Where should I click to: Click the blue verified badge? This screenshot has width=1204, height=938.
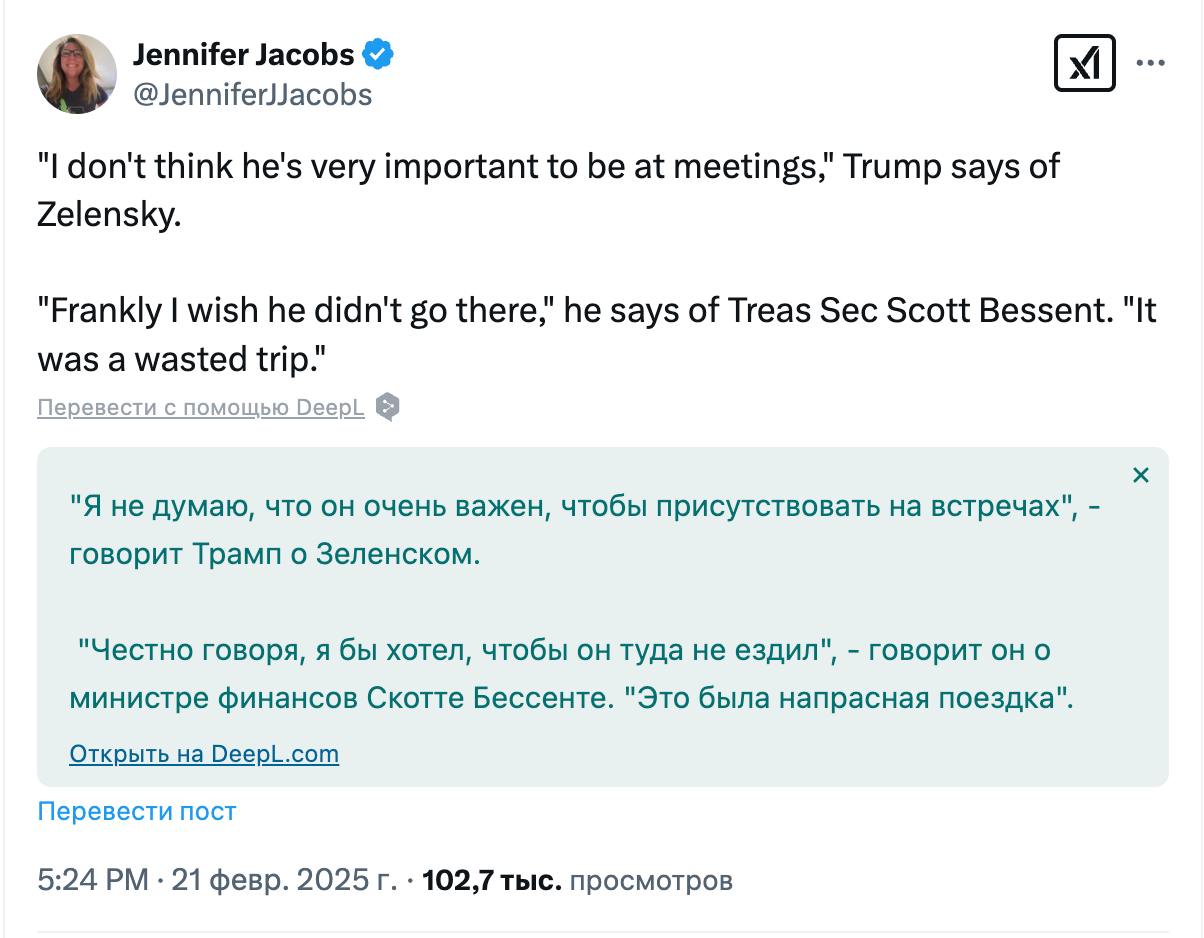click(x=377, y=55)
